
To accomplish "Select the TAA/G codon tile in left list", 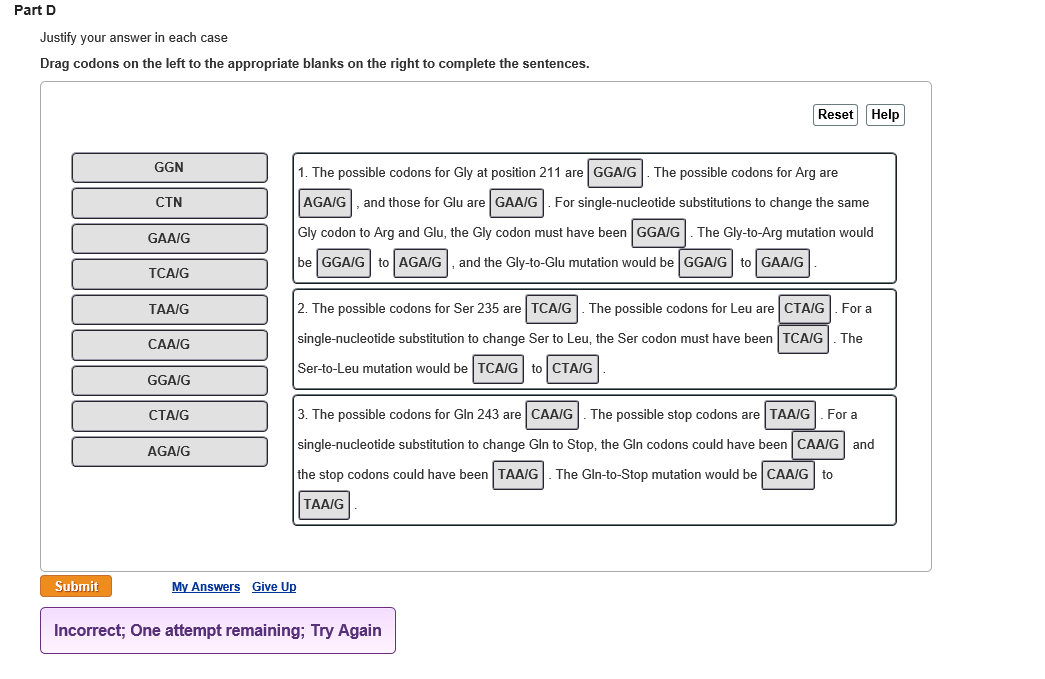I will click(169, 310).
